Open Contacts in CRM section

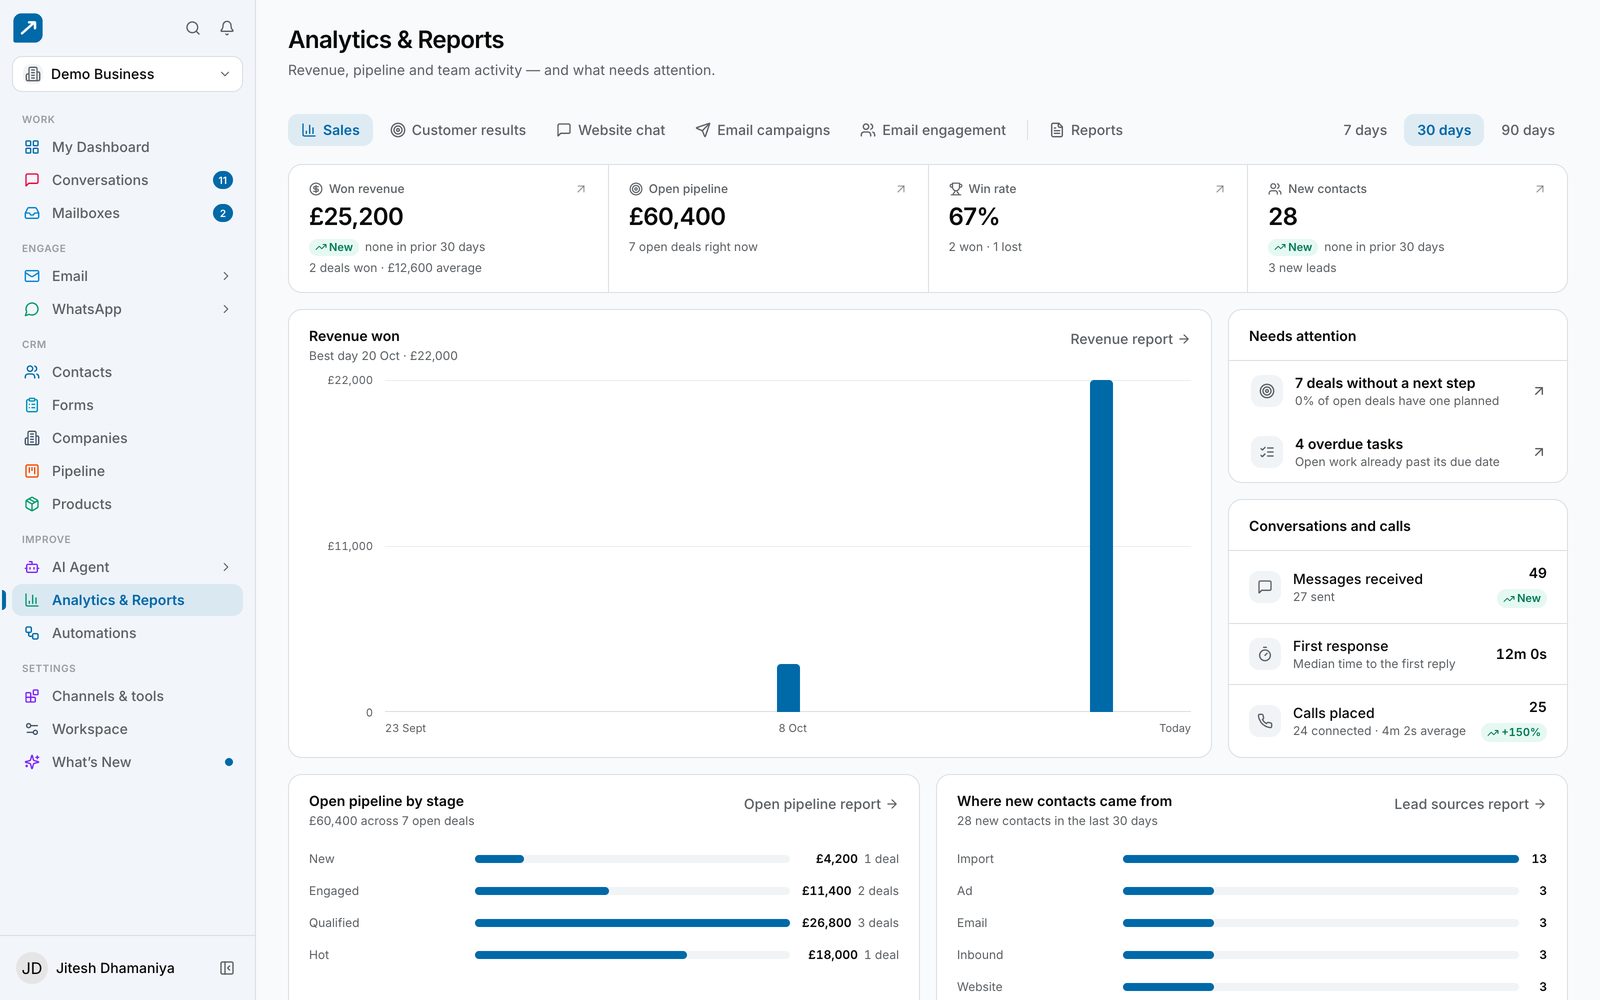click(x=127, y=372)
